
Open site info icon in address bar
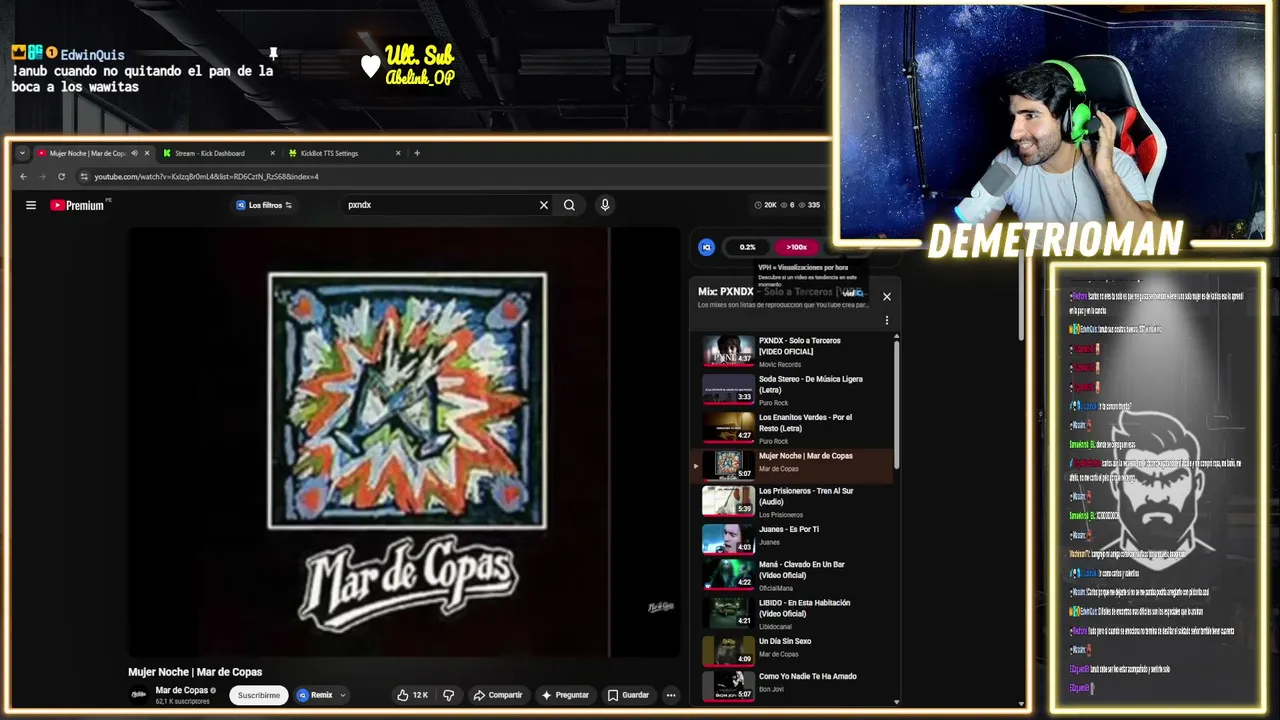84,176
